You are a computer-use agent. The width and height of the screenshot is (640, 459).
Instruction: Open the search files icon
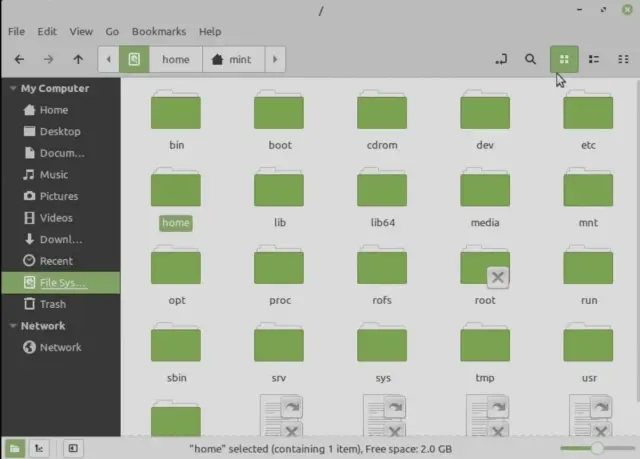[x=531, y=59]
